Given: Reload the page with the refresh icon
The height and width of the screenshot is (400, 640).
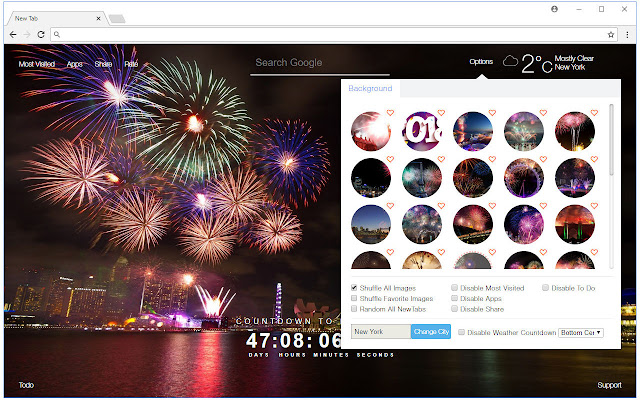Looking at the screenshot, I should (41, 35).
